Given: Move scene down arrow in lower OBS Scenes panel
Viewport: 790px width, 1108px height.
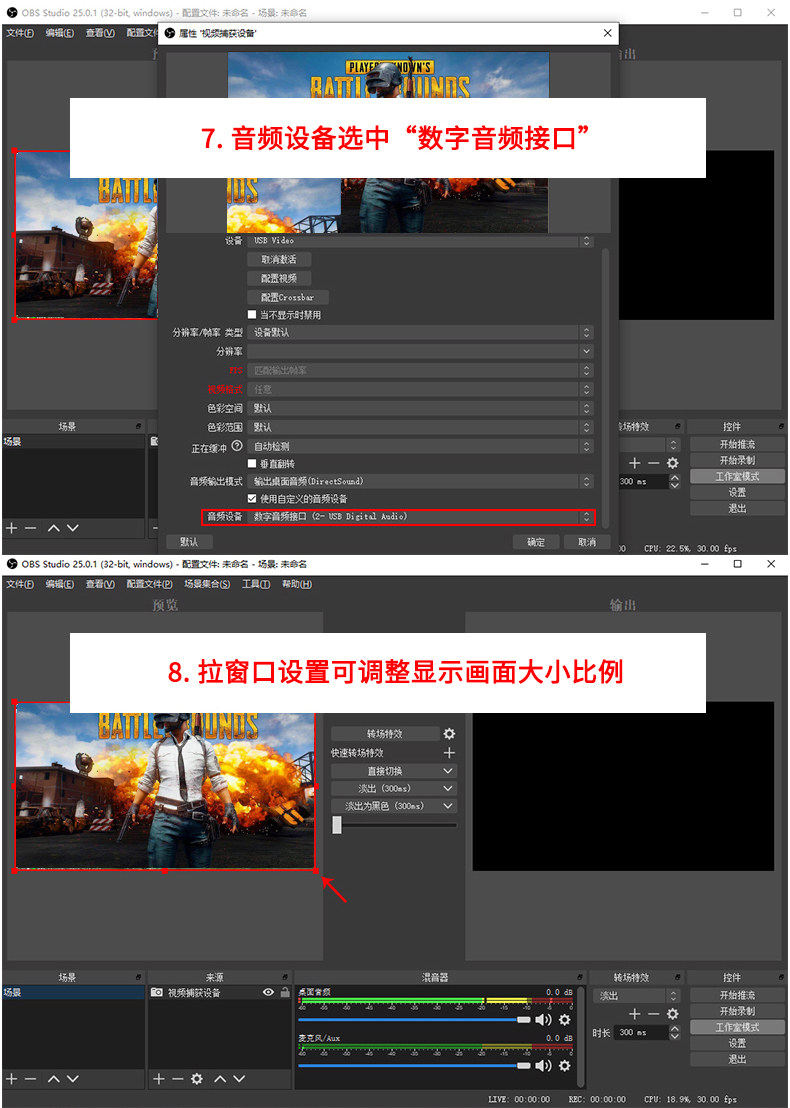Looking at the screenshot, I should click(73, 1079).
